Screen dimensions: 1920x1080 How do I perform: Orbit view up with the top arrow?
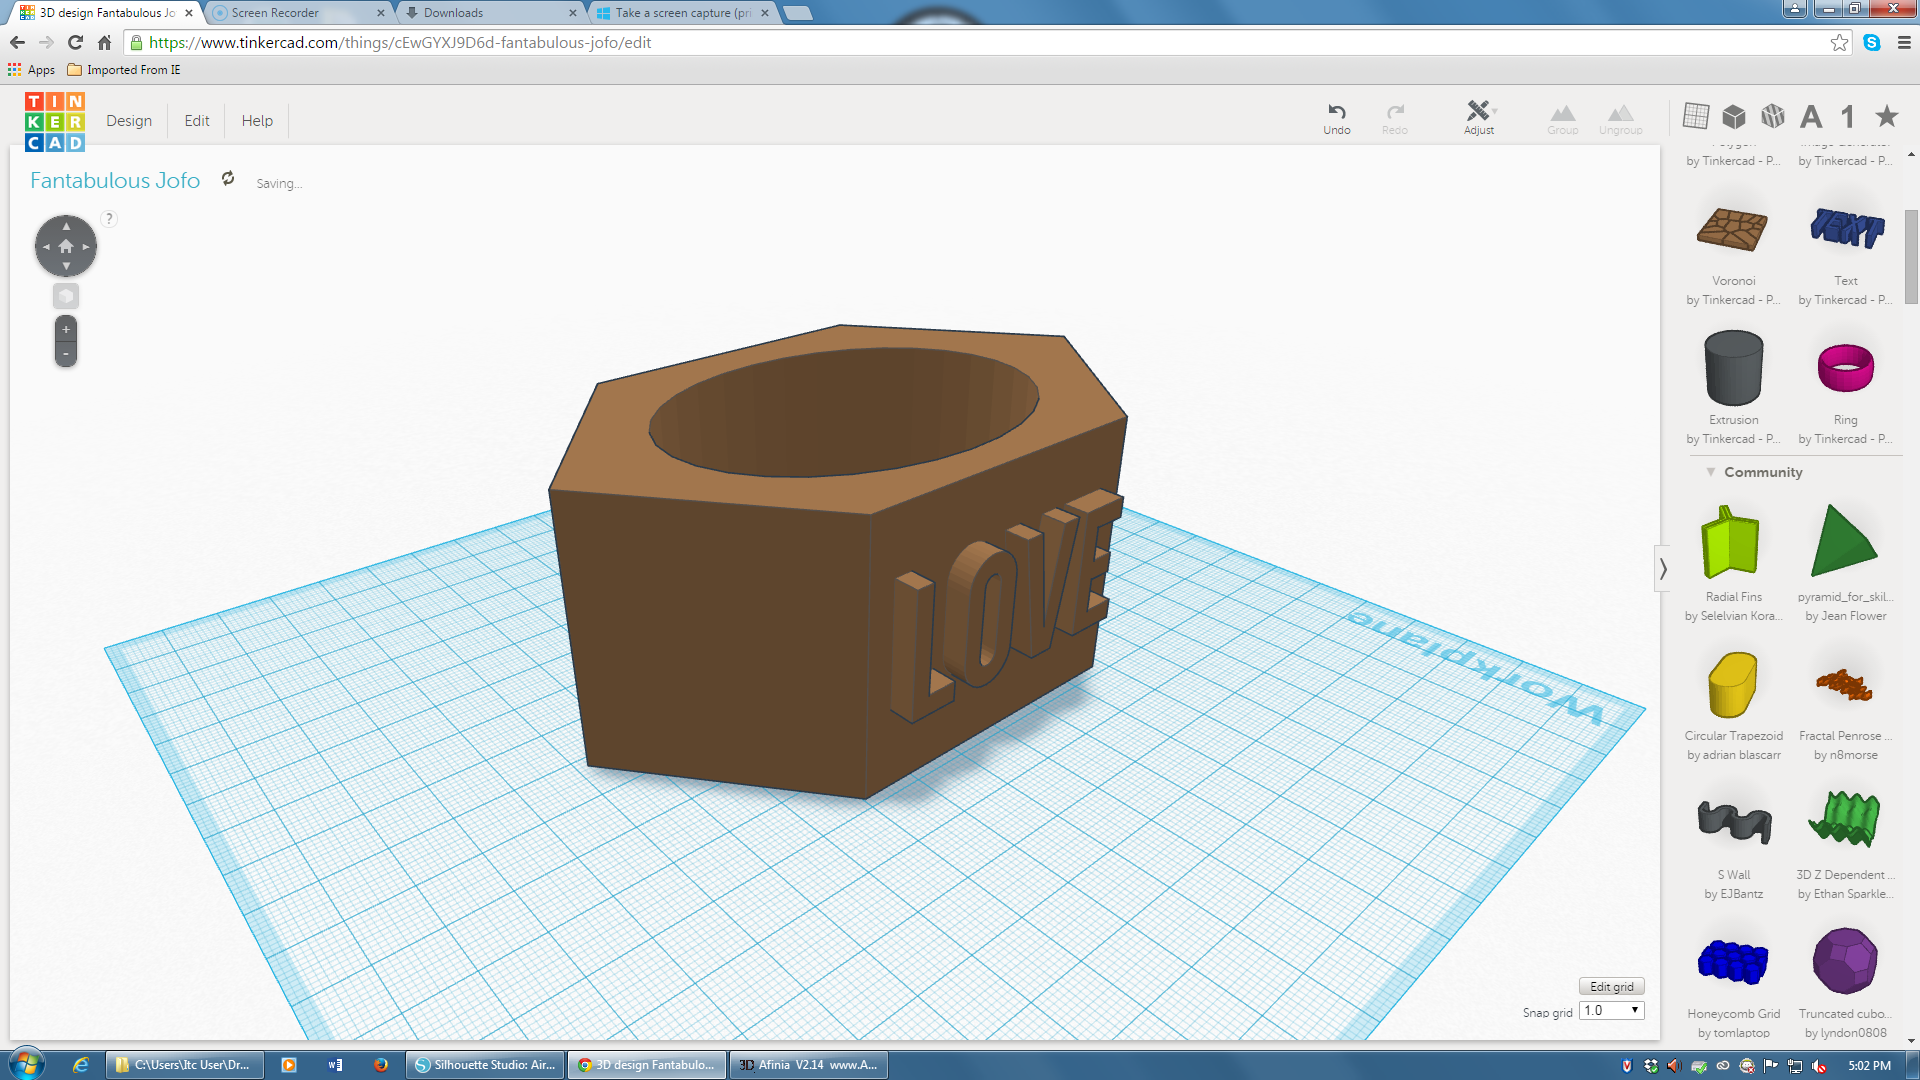(66, 226)
